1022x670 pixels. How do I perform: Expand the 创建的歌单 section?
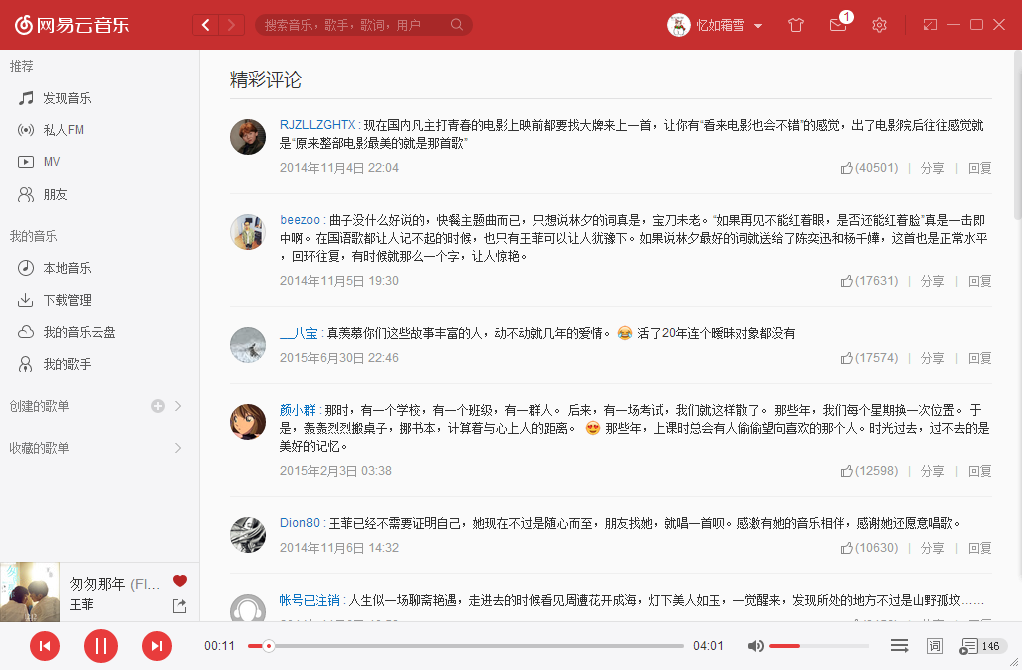tap(178, 406)
